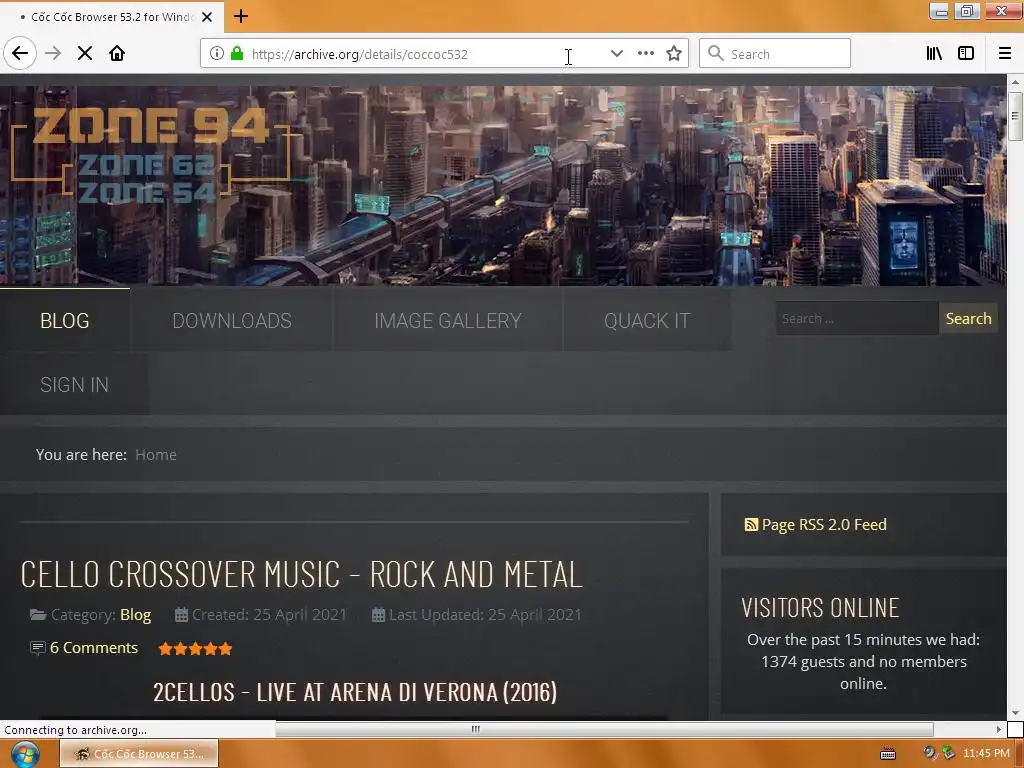The height and width of the screenshot is (768, 1024).
Task: Click the page scroll down arrow
Action: click(1015, 713)
